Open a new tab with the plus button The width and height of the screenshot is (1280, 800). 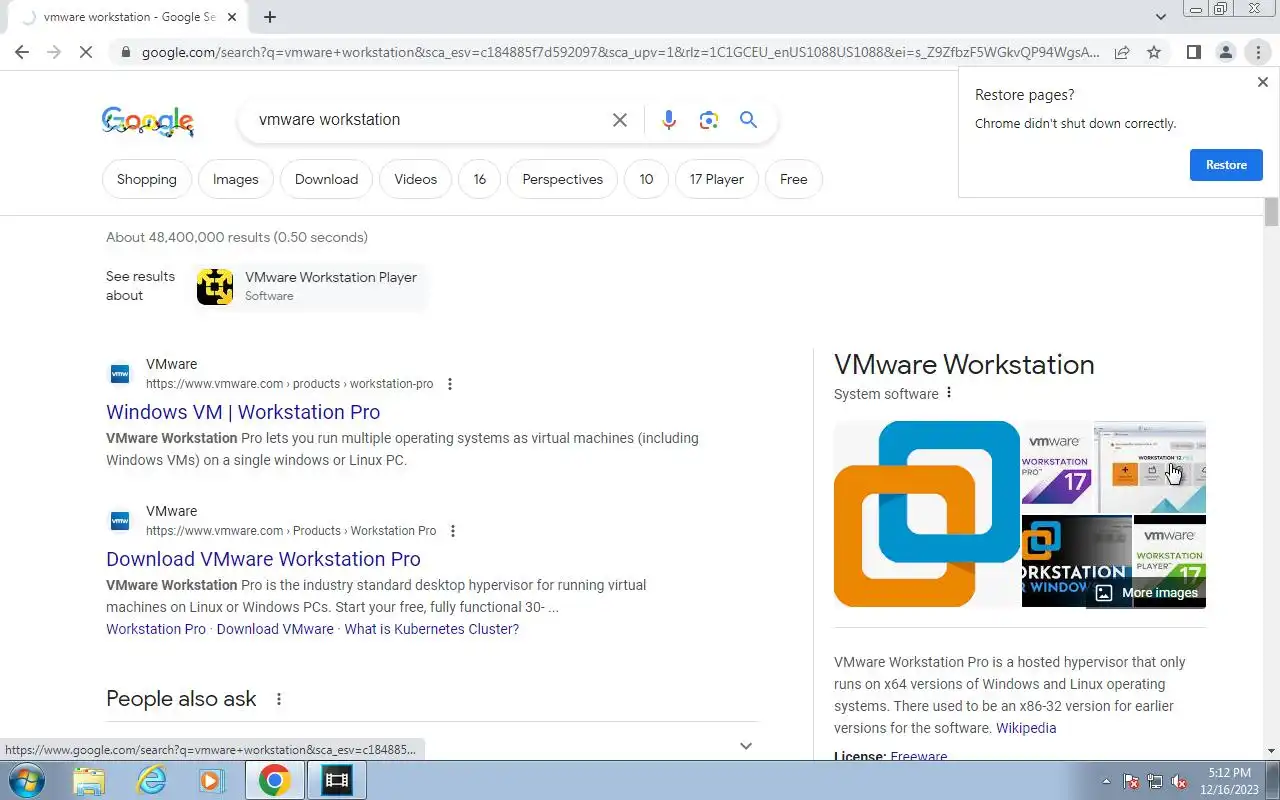(270, 17)
